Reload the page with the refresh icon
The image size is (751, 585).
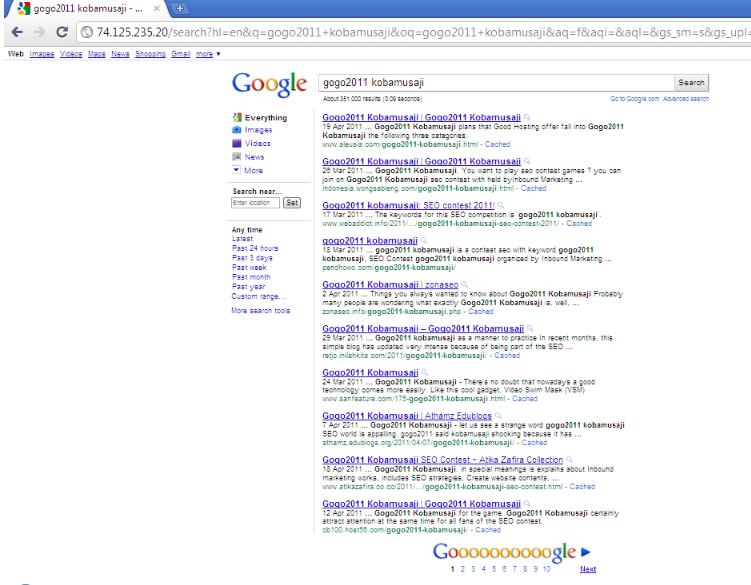click(62, 32)
